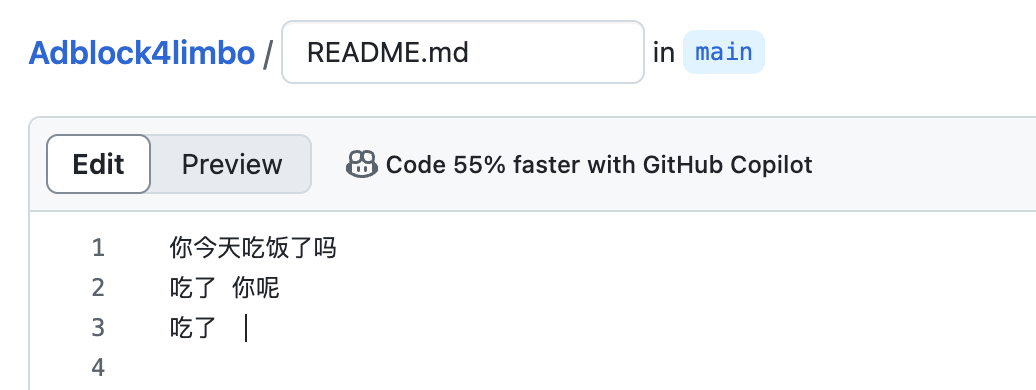1036x390 pixels.
Task: Click line number 2 in the gutter
Action: point(98,288)
